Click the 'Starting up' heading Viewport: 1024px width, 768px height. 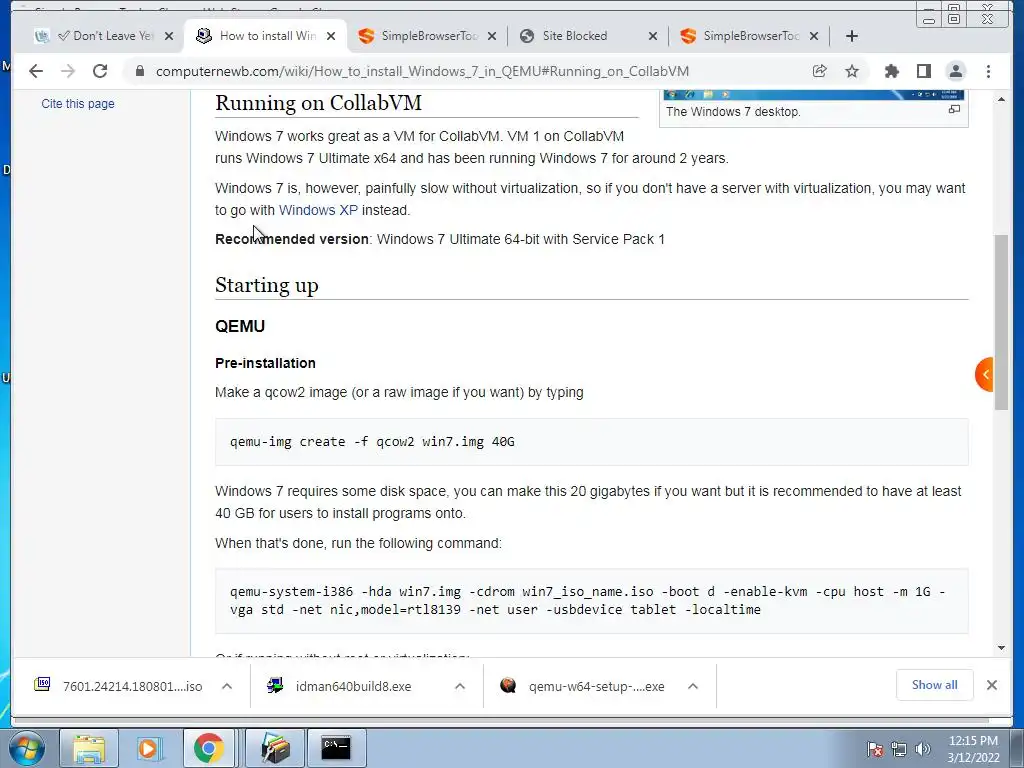[266, 285]
